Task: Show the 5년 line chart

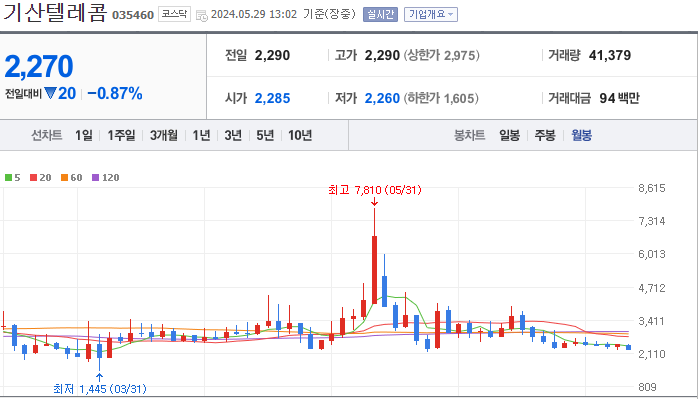Action: [x=265, y=135]
